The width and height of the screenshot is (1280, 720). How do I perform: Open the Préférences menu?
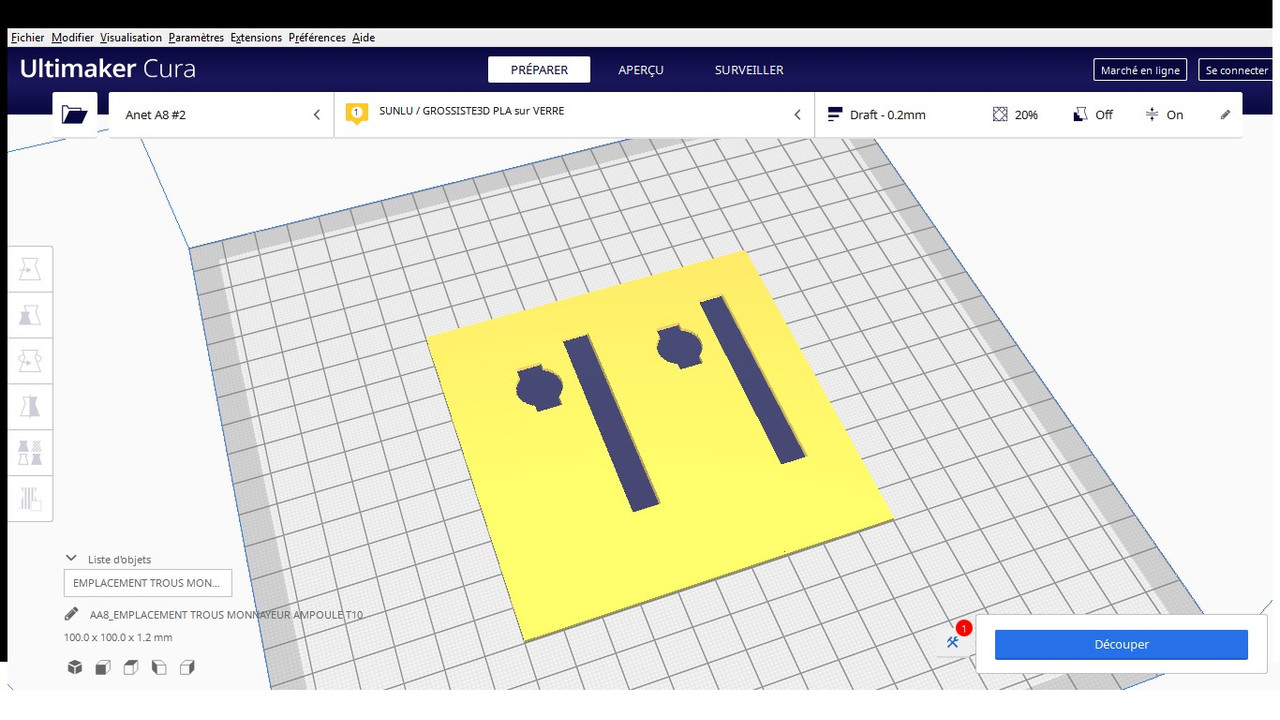point(317,38)
